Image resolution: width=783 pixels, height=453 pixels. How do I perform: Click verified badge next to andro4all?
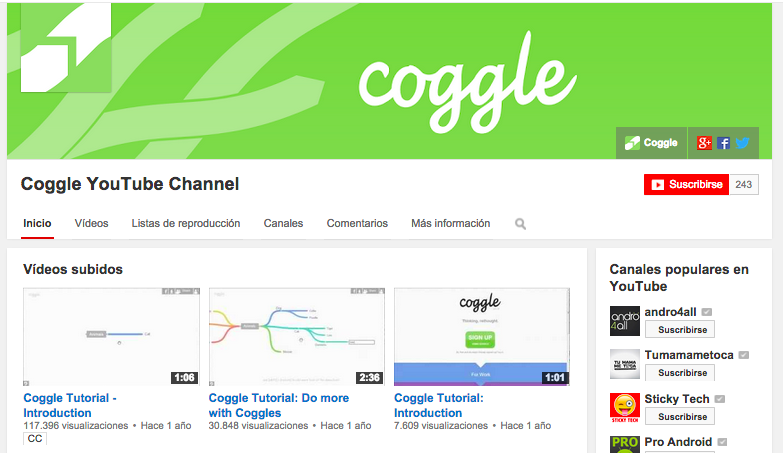(707, 312)
